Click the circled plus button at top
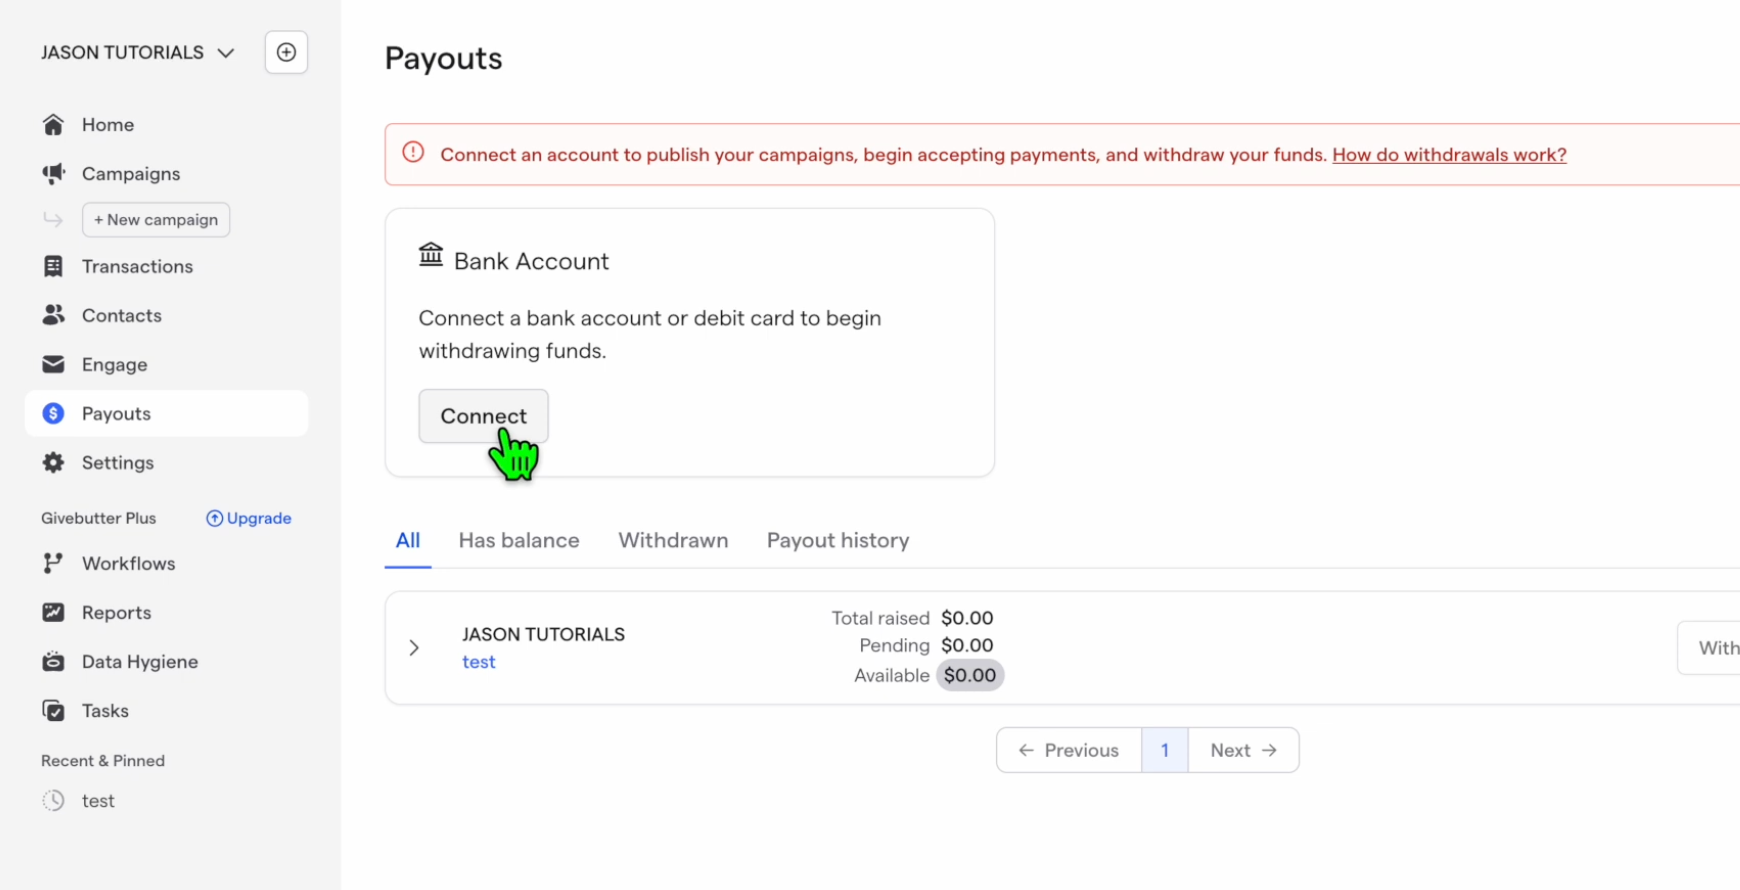 [x=286, y=52]
